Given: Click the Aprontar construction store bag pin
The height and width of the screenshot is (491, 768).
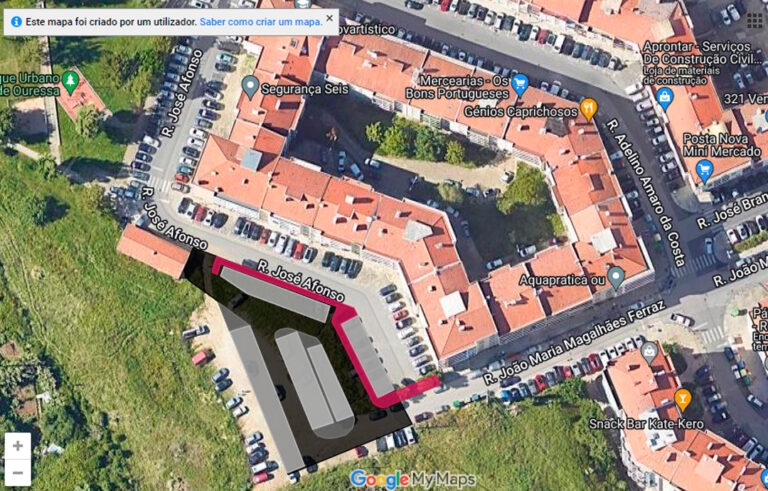Looking at the screenshot, I should 665,99.
